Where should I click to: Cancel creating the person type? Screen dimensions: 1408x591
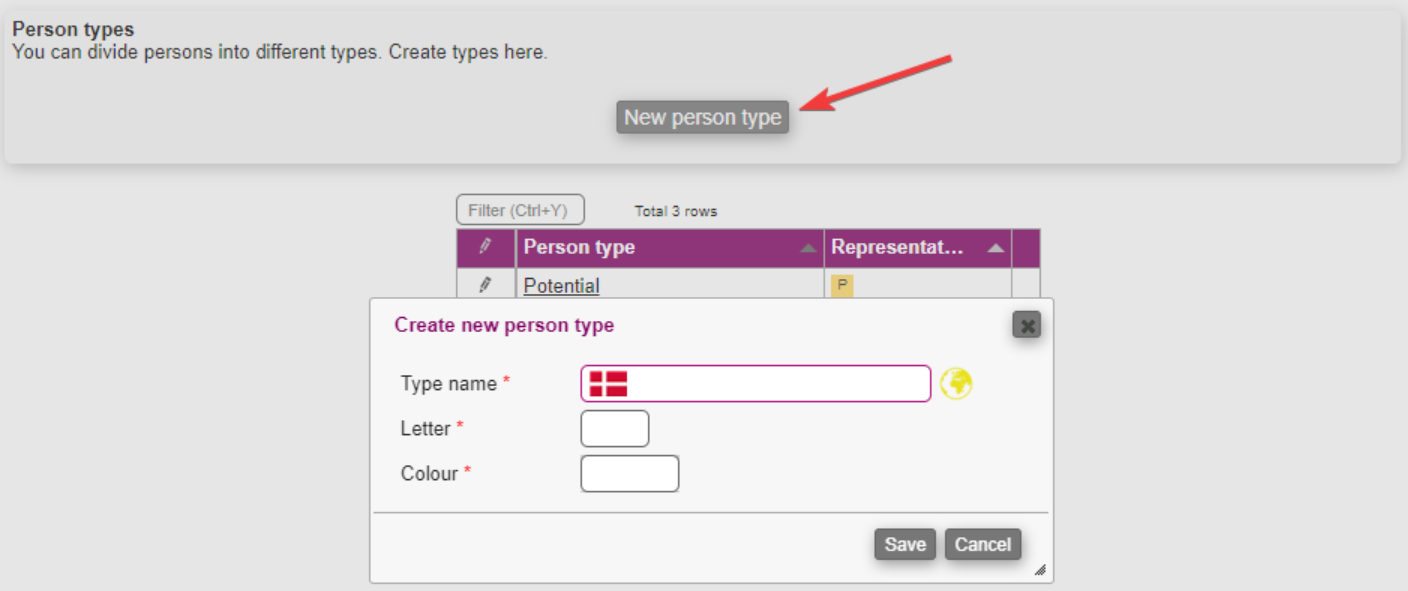click(x=982, y=544)
